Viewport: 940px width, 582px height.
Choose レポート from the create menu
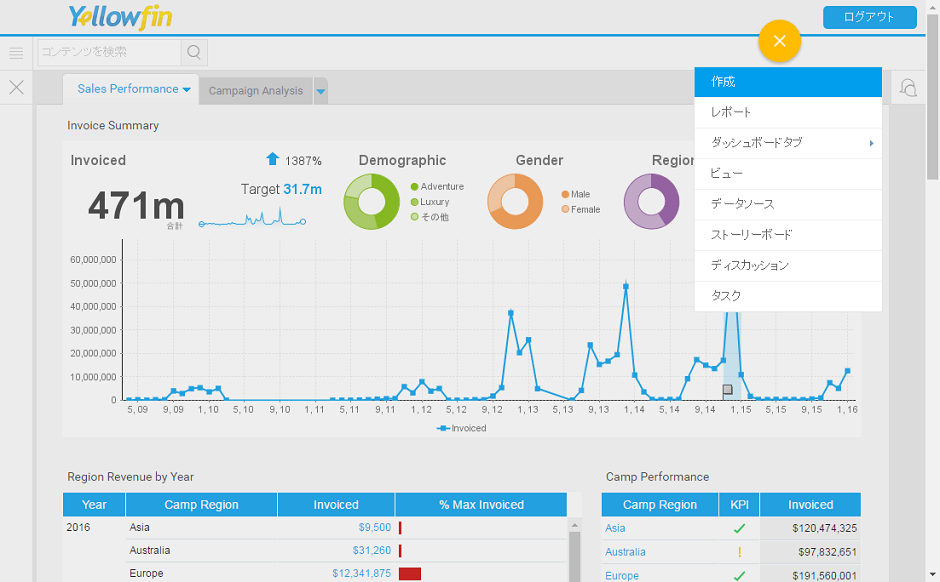(x=788, y=112)
